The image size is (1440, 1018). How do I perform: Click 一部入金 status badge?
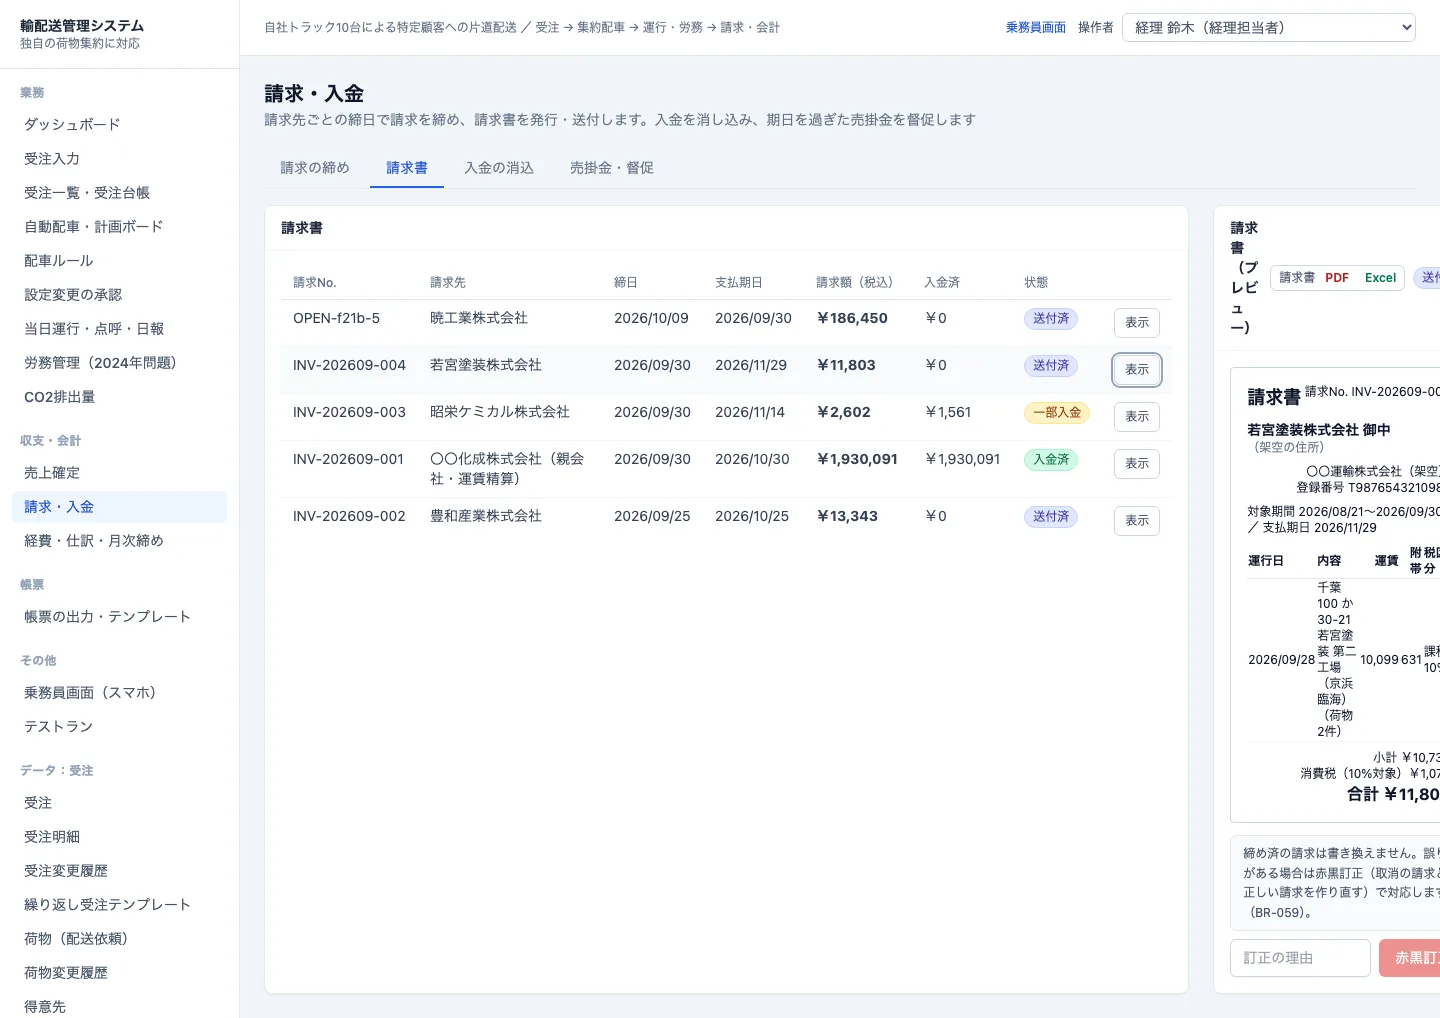pos(1057,412)
